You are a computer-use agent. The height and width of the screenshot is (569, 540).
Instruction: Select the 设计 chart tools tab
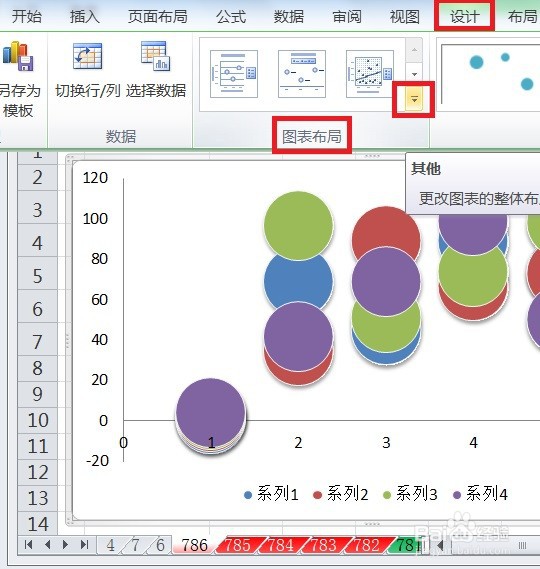coord(465,17)
